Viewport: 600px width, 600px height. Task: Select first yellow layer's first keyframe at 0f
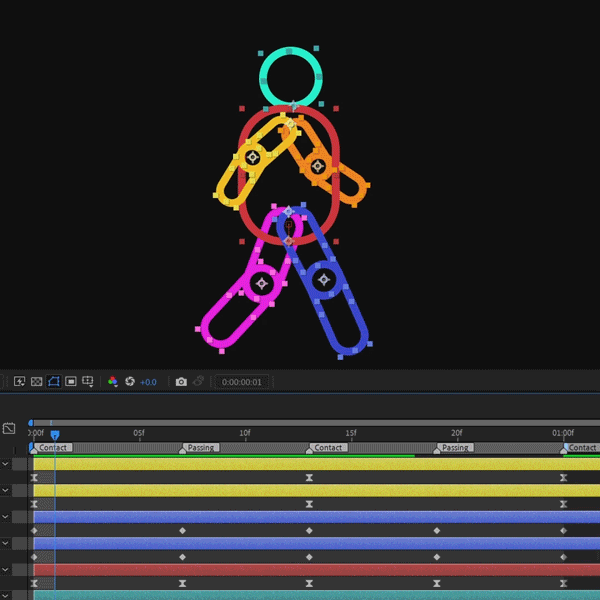(x=34, y=478)
